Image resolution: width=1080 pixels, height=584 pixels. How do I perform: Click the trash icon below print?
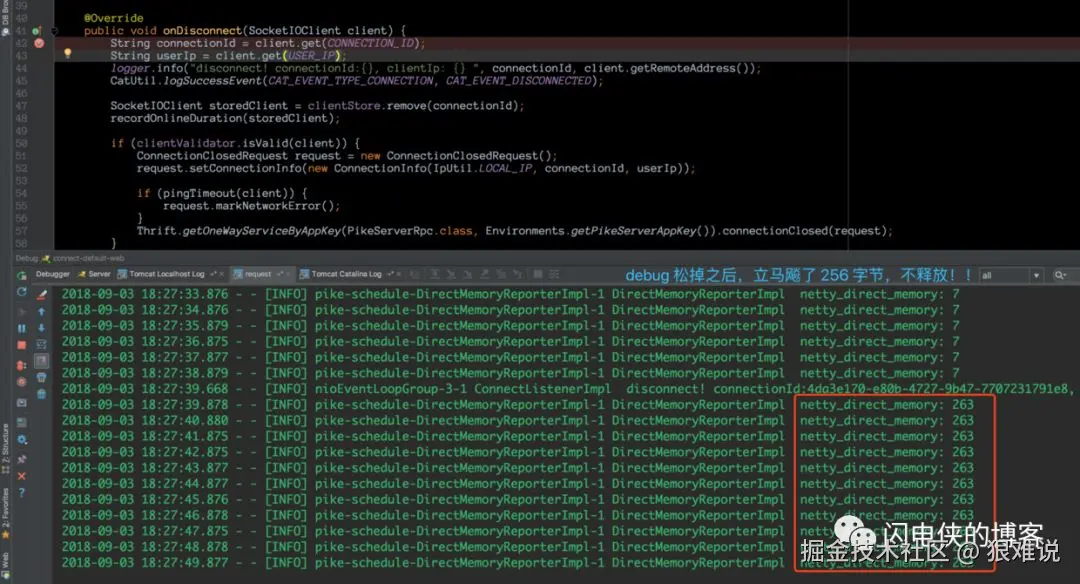tap(41, 394)
